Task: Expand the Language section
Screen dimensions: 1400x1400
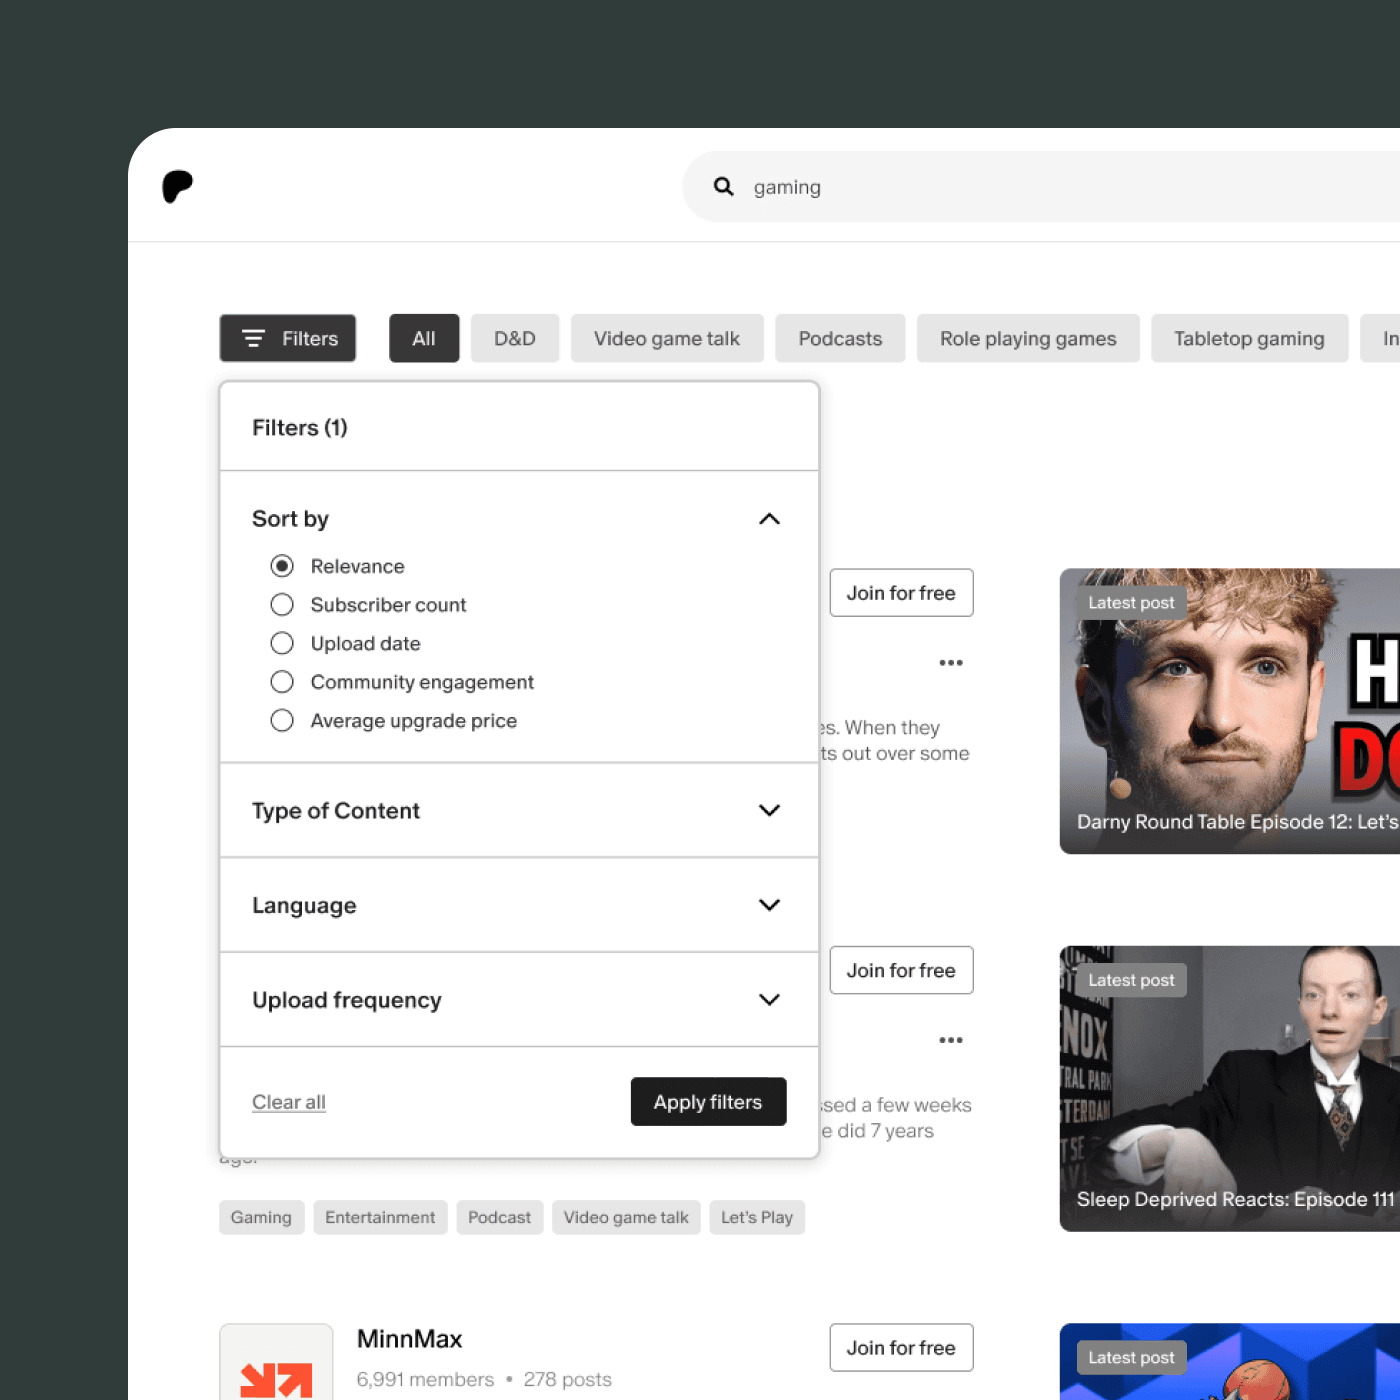Action: [769, 905]
